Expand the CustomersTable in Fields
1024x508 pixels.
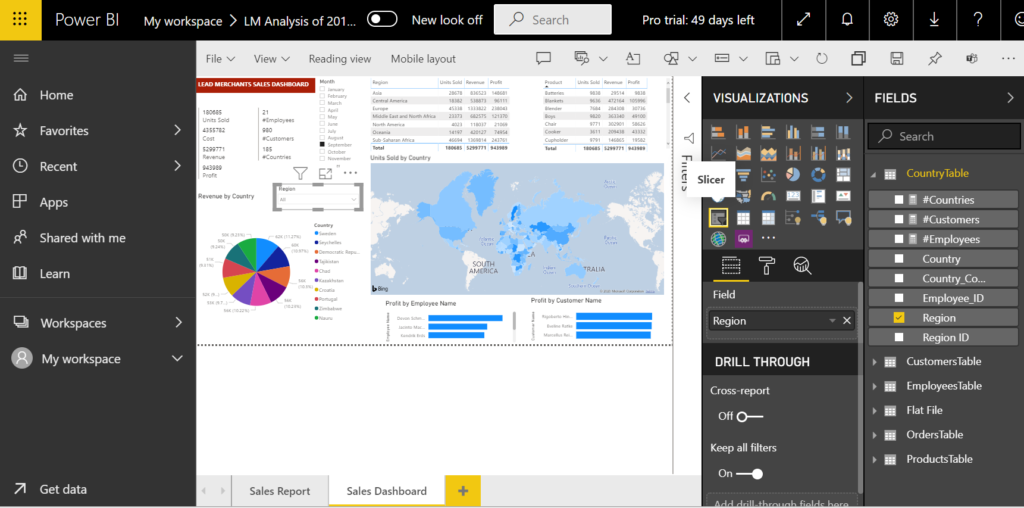coord(876,362)
